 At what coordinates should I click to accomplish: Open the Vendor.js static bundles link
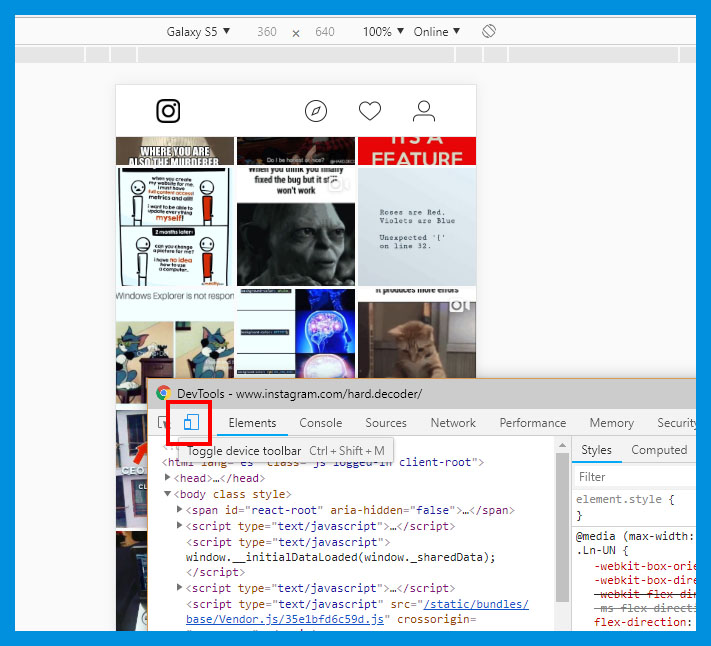click(x=357, y=612)
